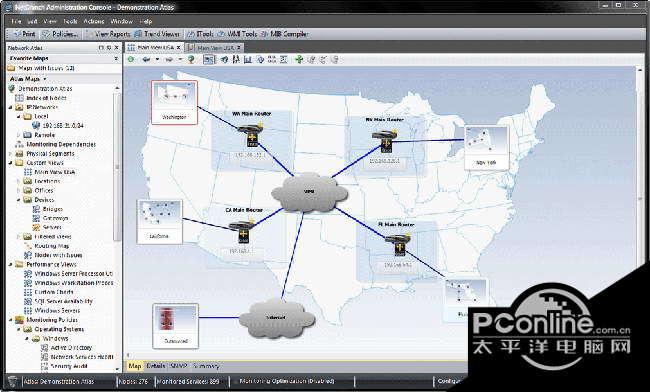Open the back history dropdown arrow
The width and height of the screenshot is (650, 392).
pos(157,60)
